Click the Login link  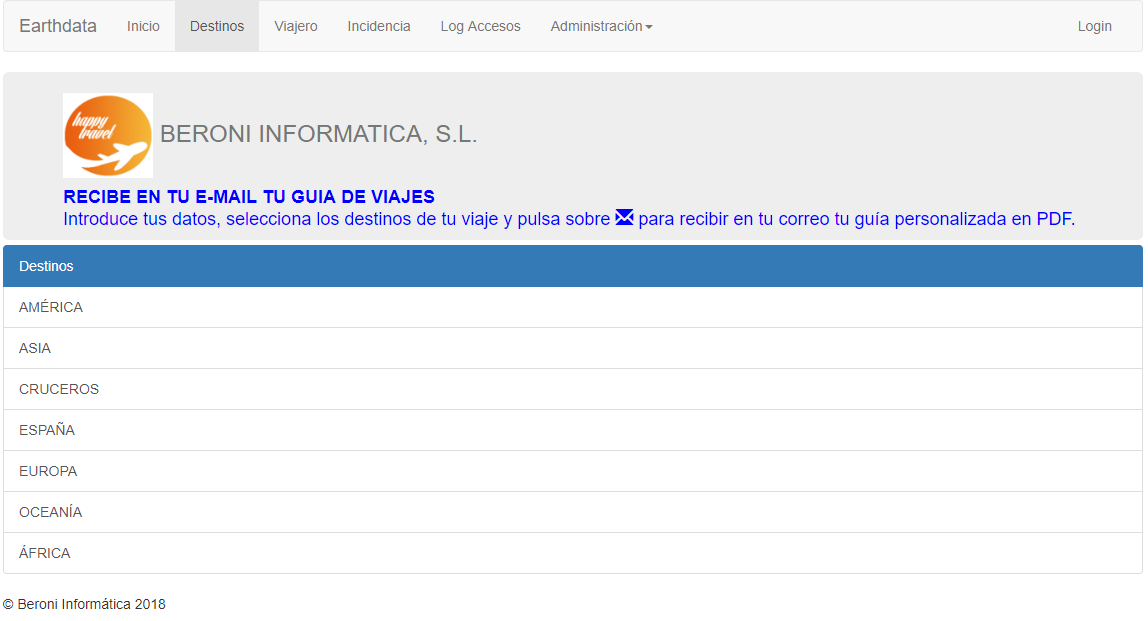coord(1094,26)
